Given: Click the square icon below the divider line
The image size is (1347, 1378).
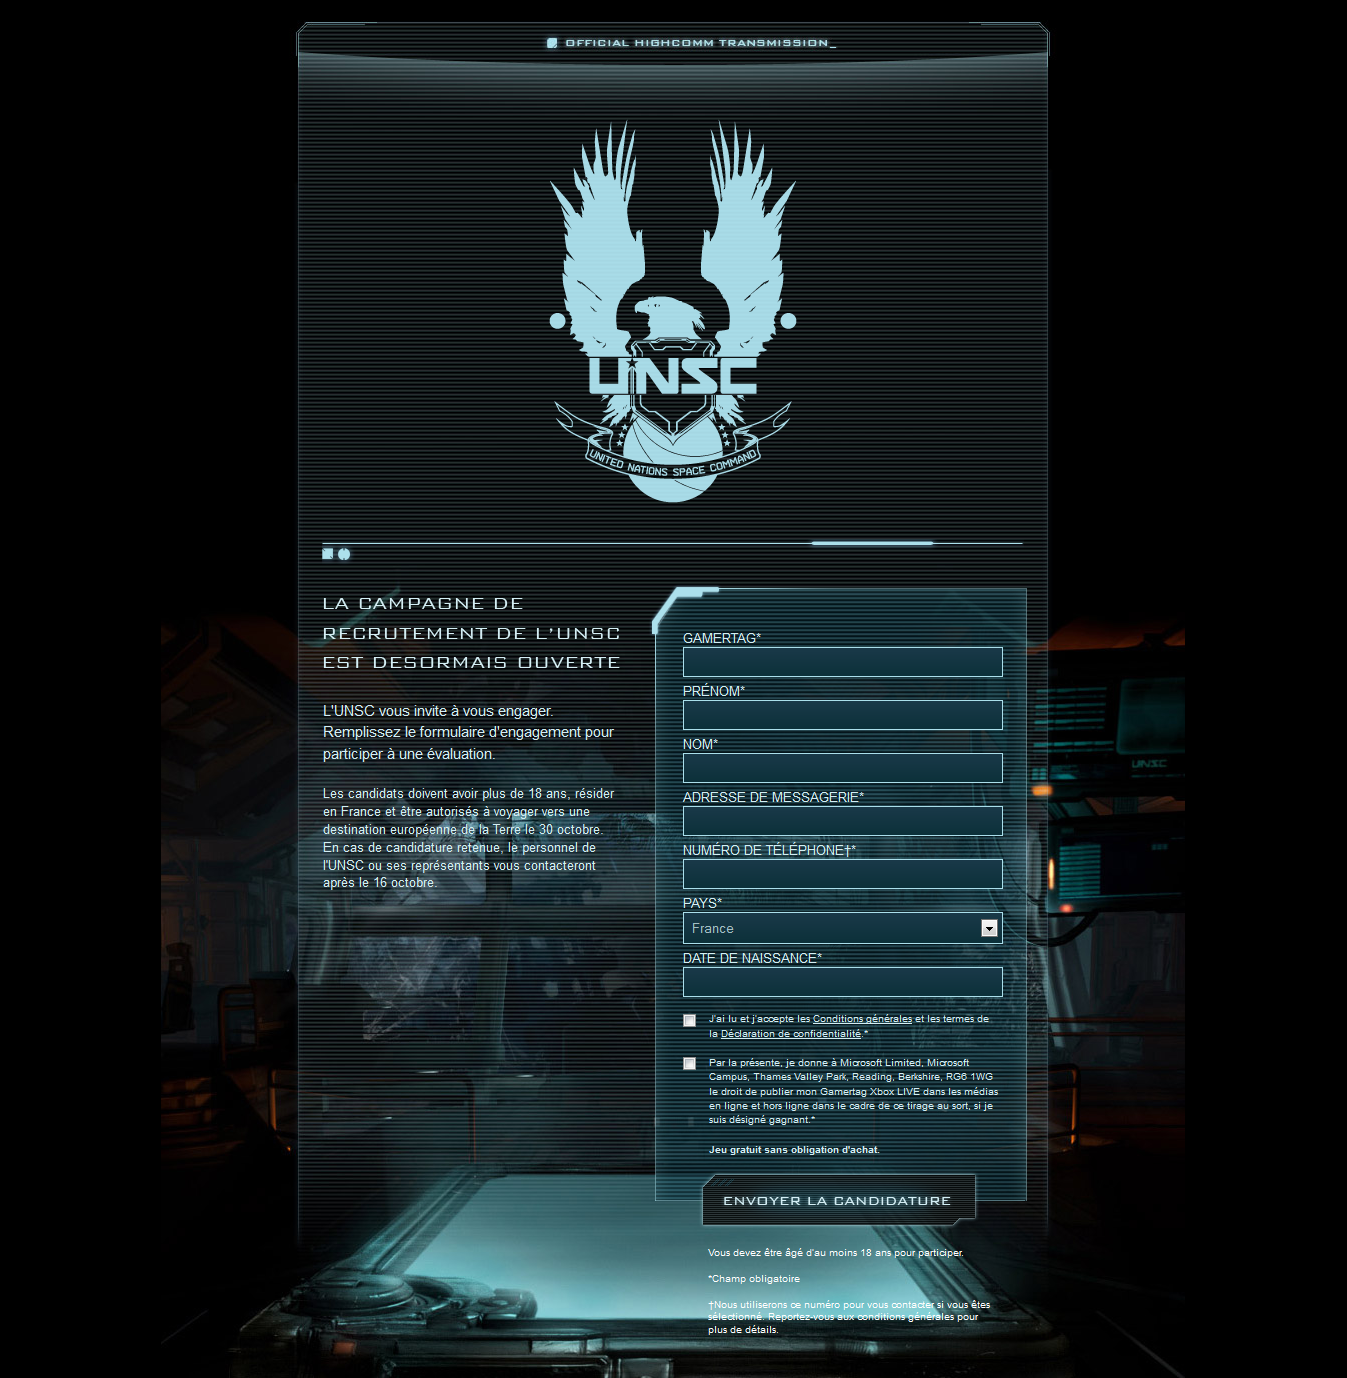Looking at the screenshot, I should (x=328, y=554).
